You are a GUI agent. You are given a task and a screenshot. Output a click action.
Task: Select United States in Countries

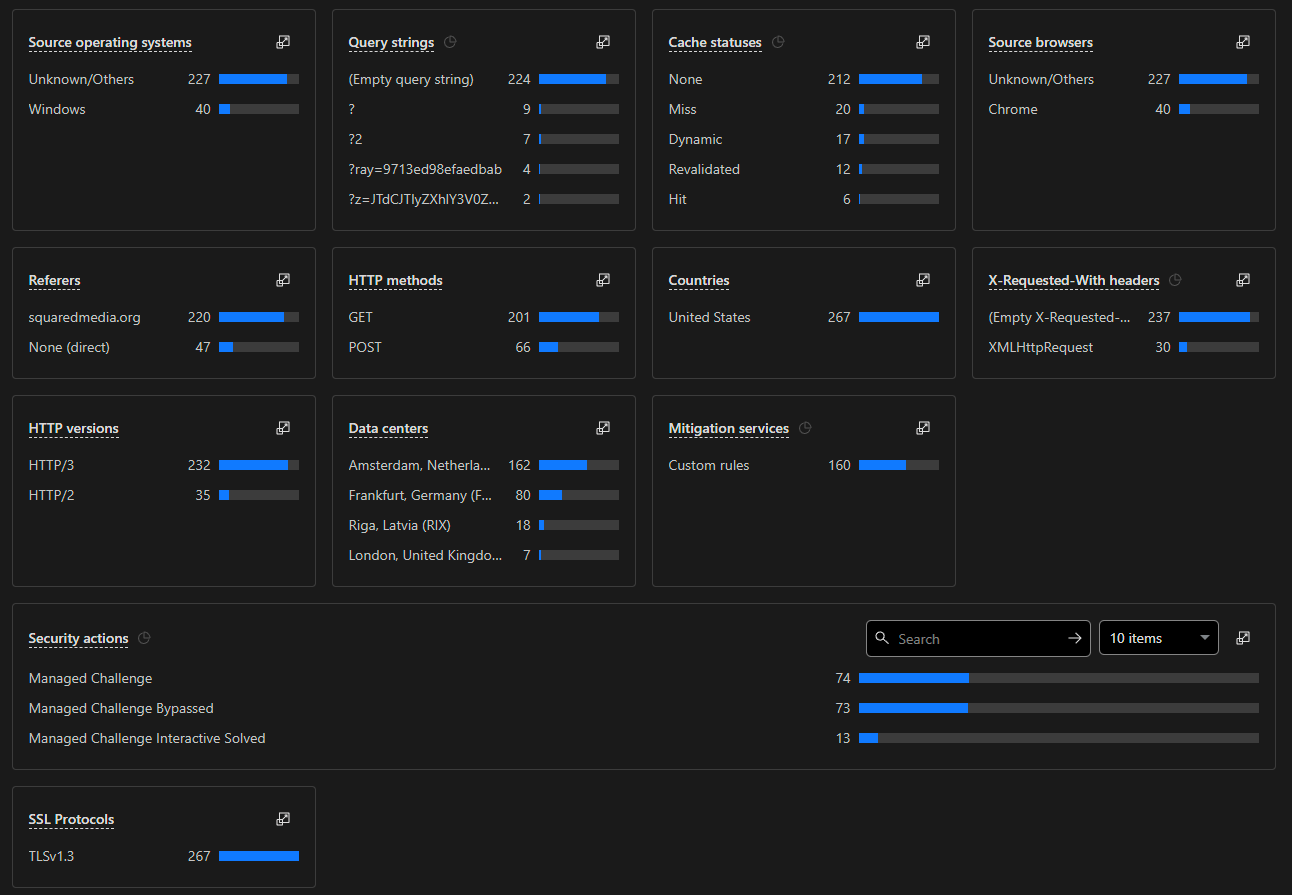pos(804,317)
